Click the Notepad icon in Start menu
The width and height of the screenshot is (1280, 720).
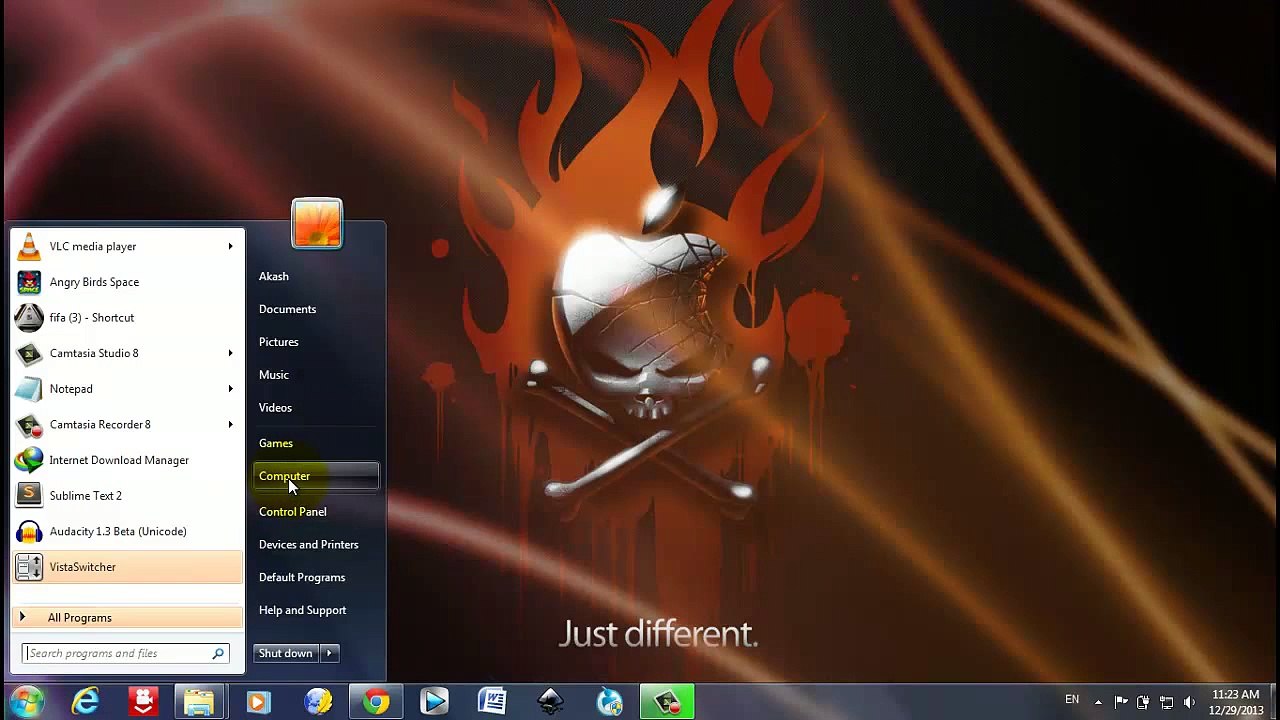click(x=29, y=389)
